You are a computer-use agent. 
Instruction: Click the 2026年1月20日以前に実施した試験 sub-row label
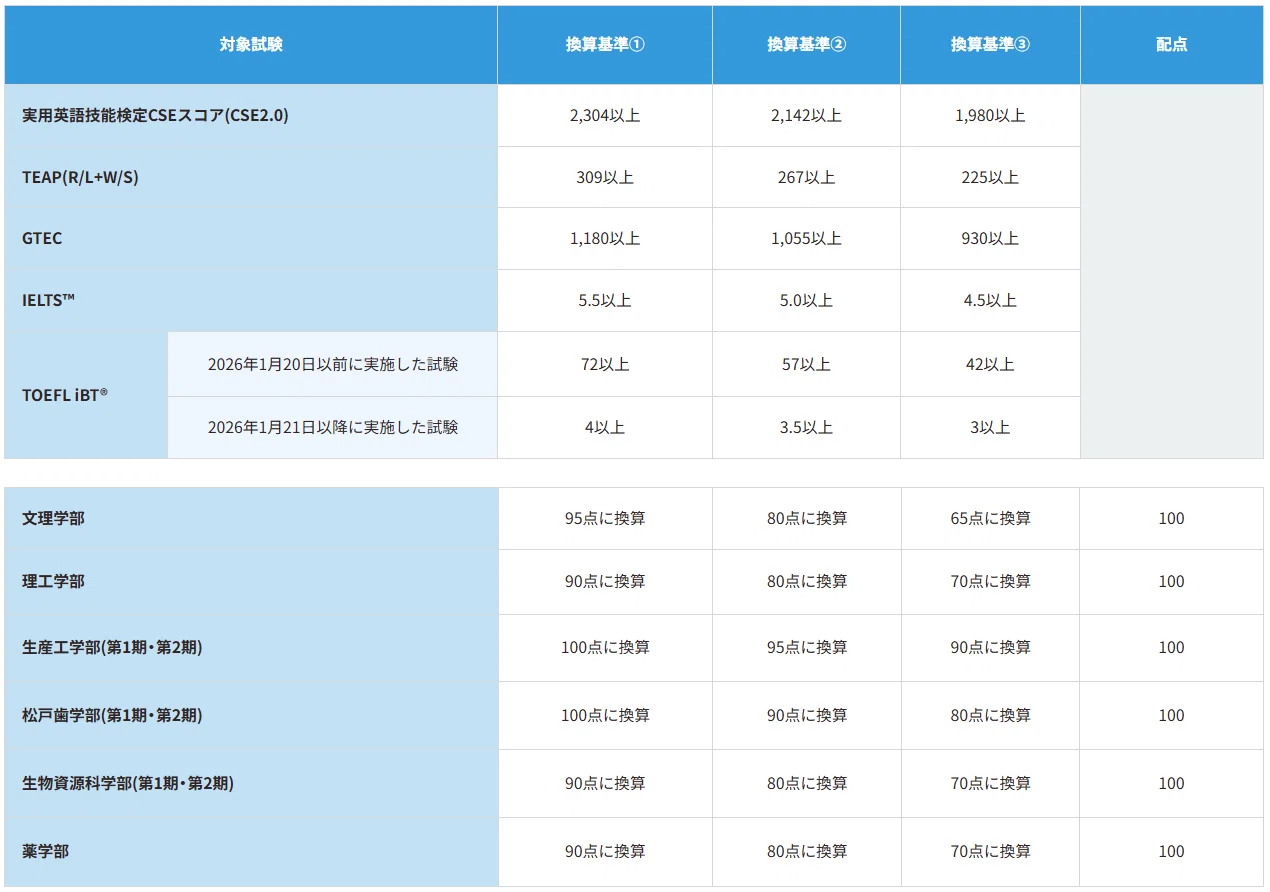tap(332, 364)
